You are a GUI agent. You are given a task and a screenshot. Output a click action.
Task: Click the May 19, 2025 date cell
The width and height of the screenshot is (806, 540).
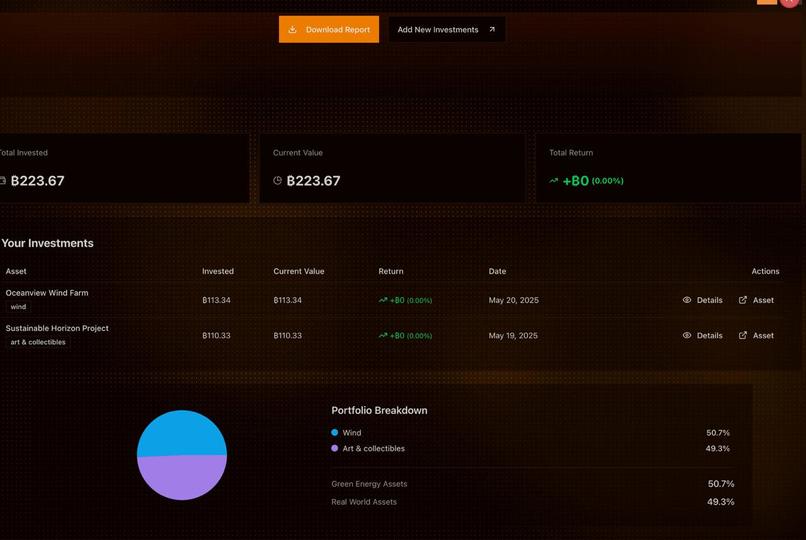[513, 336]
